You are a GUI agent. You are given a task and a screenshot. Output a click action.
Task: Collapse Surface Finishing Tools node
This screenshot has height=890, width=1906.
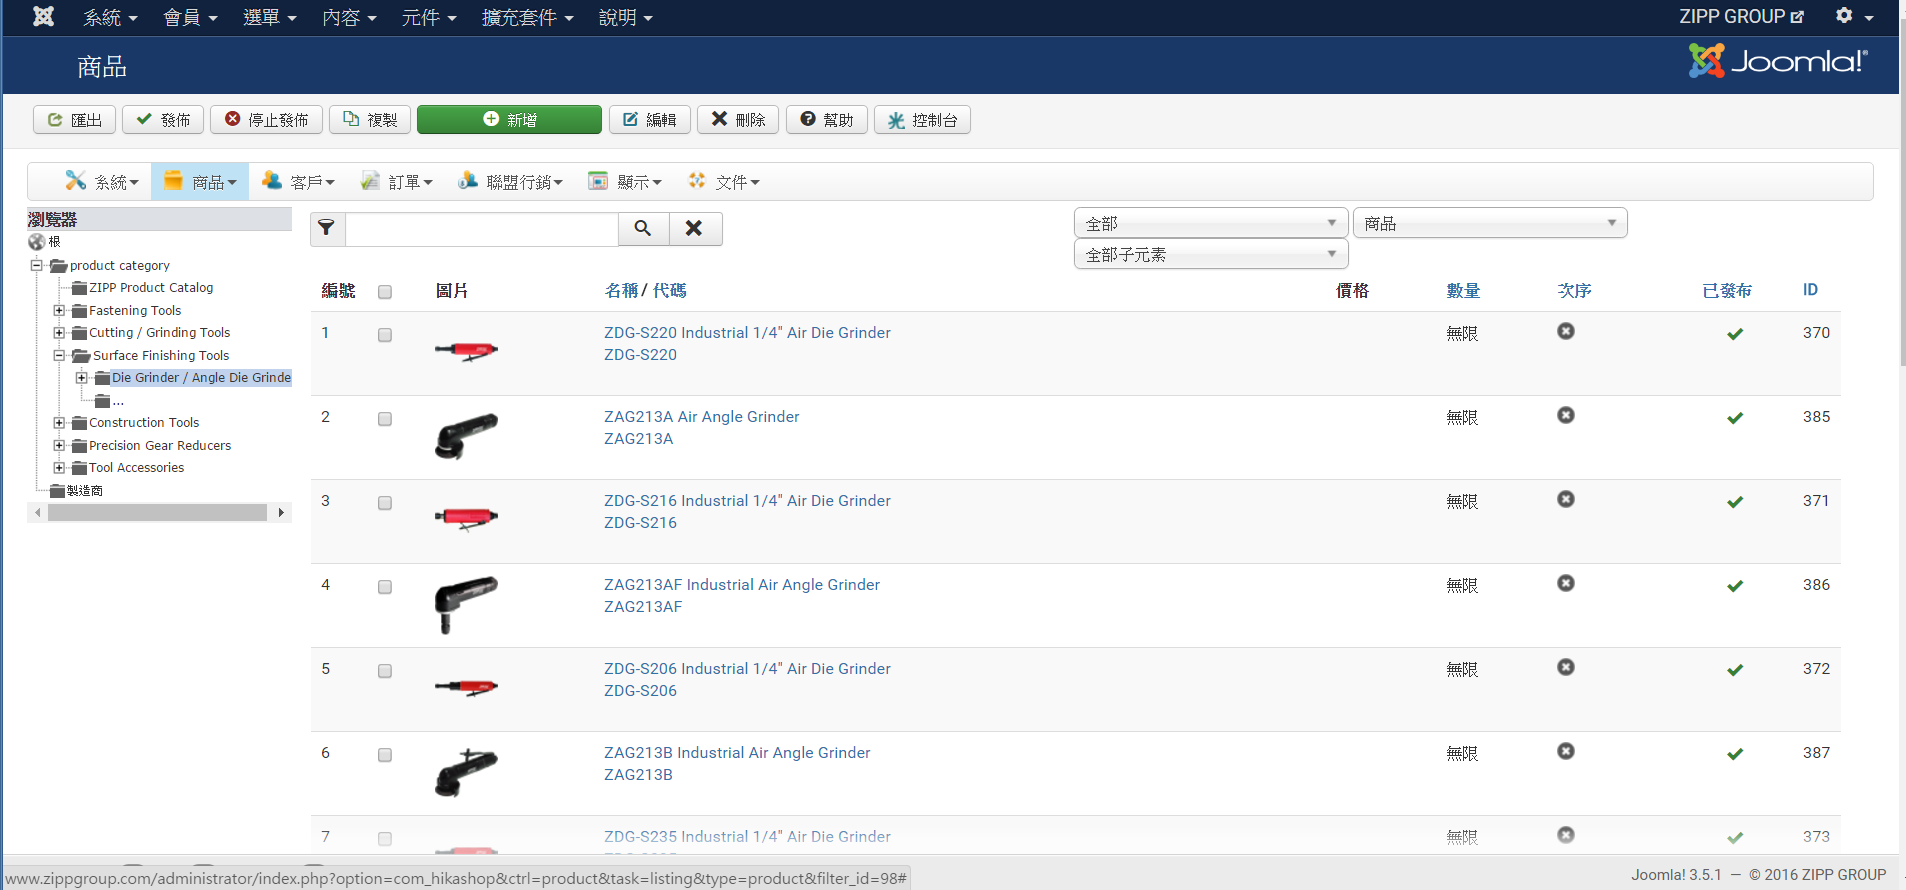coord(59,355)
